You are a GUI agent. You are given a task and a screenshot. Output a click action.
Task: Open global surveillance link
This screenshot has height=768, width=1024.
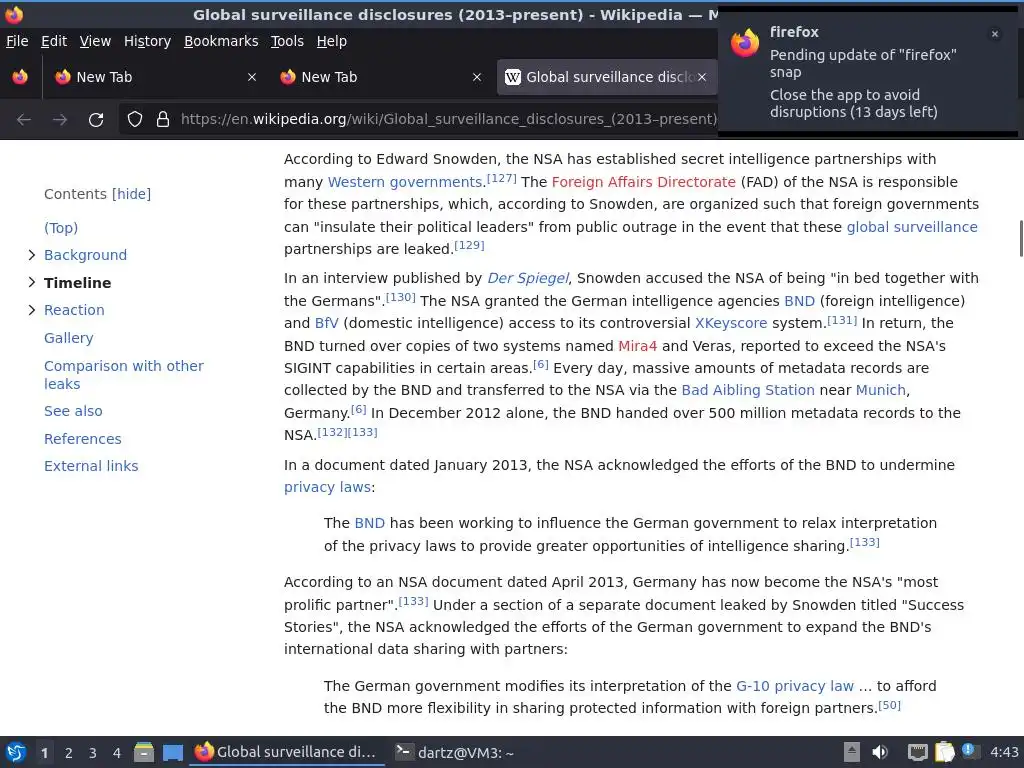(912, 227)
